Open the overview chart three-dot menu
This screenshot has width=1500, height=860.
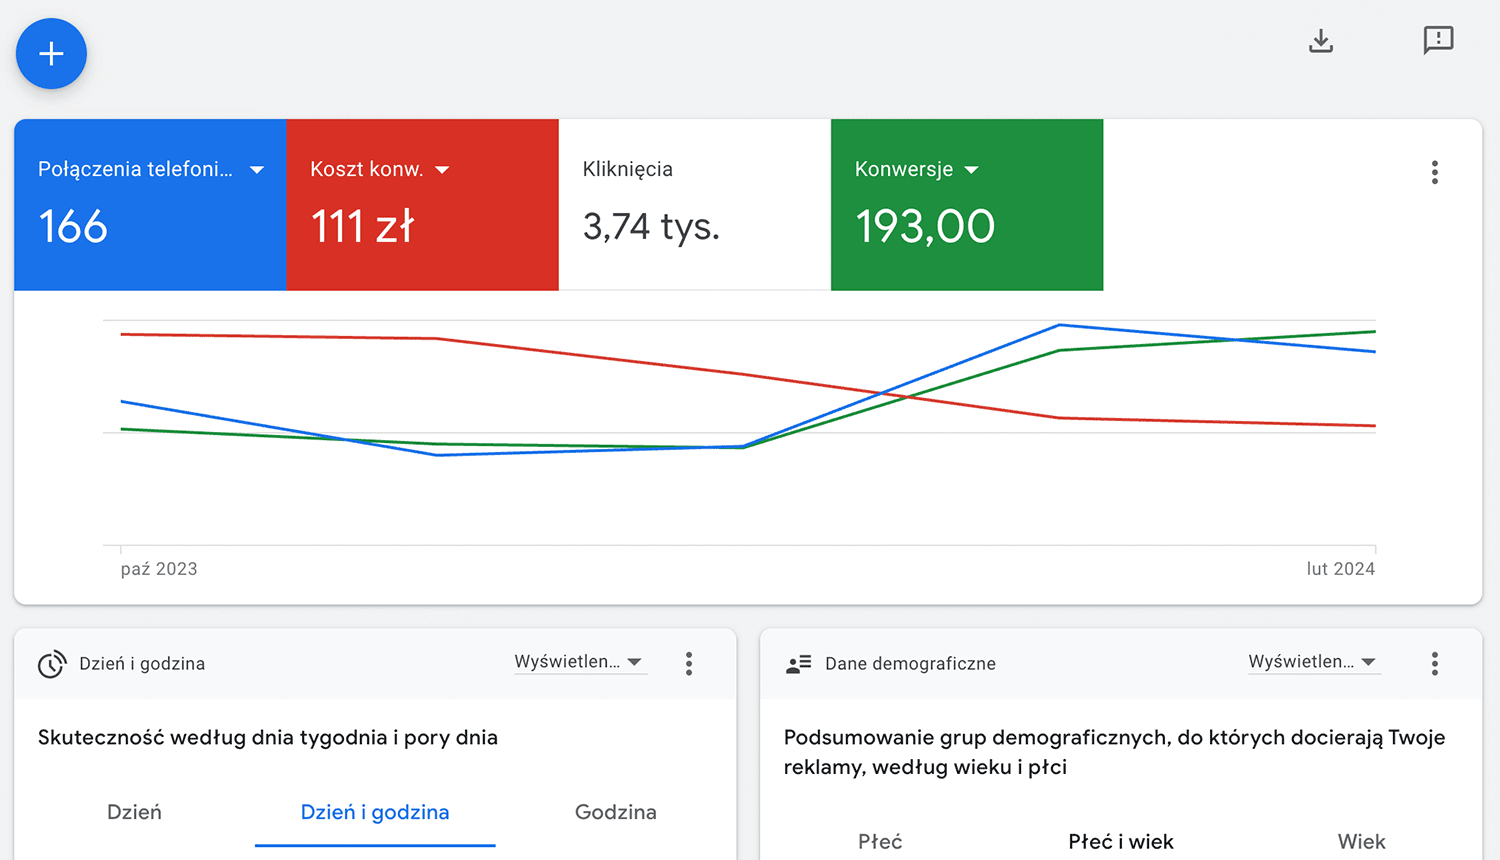(1434, 173)
